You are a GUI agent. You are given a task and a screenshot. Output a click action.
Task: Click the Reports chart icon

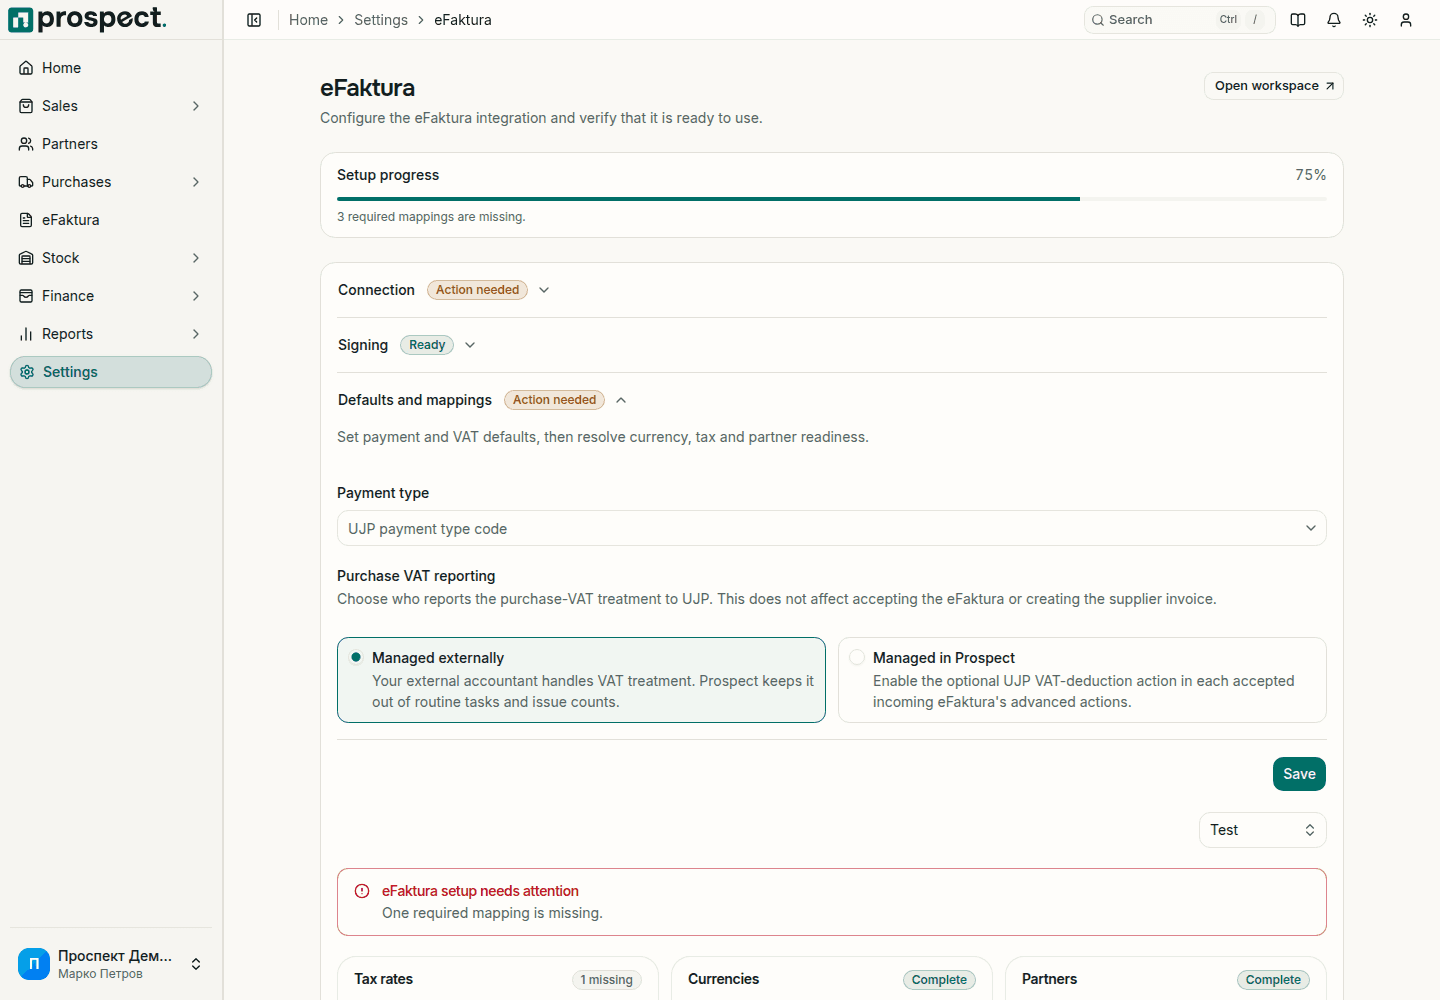tap(26, 334)
